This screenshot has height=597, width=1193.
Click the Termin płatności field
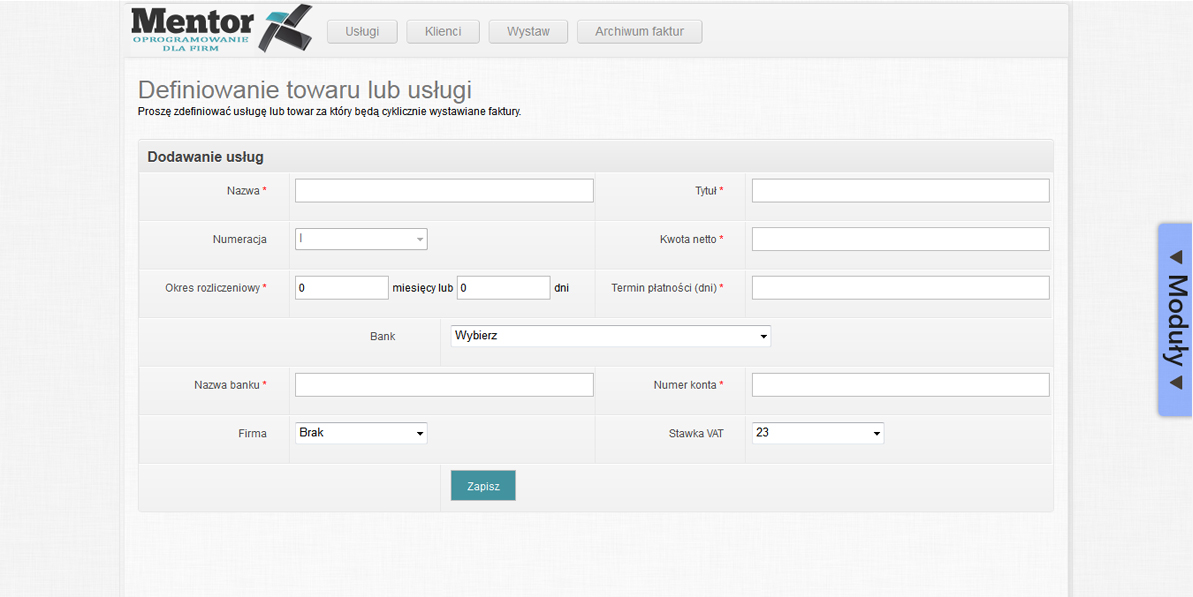[900, 288]
